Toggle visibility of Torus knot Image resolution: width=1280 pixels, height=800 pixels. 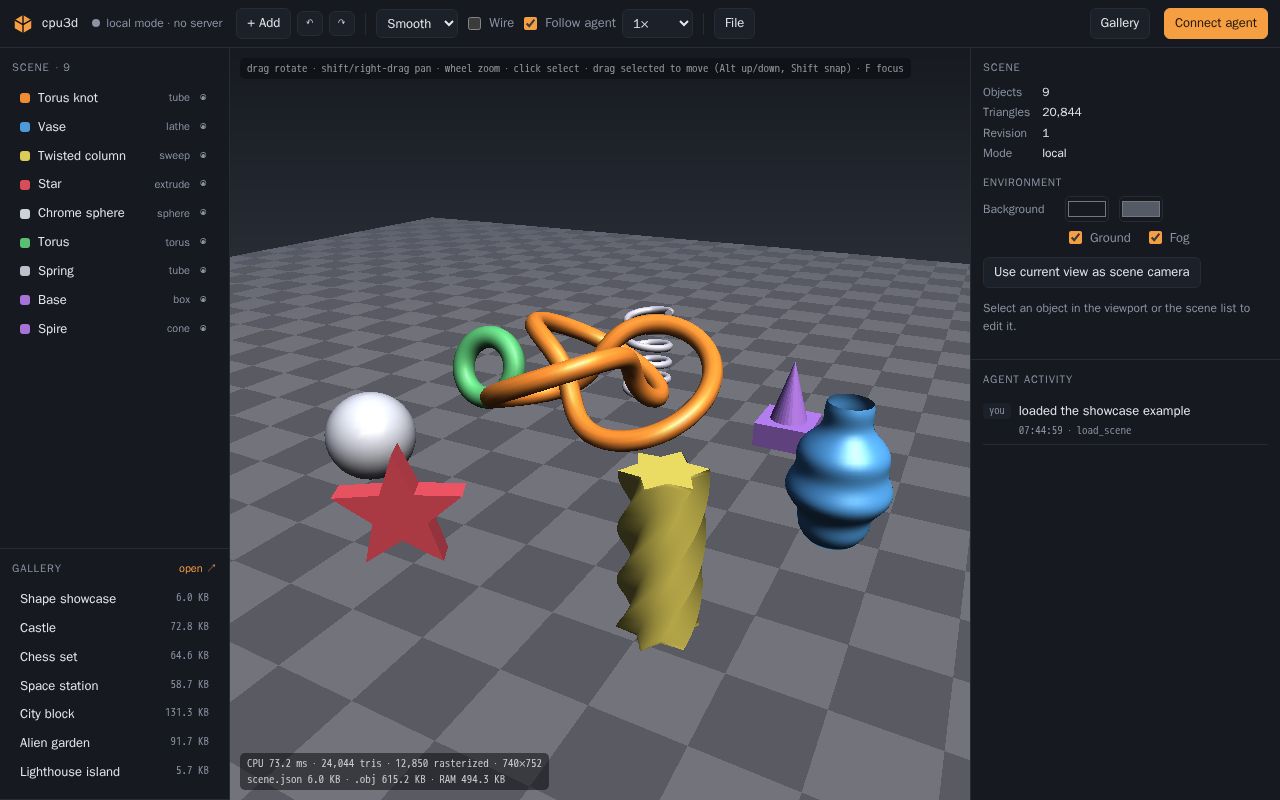point(203,98)
